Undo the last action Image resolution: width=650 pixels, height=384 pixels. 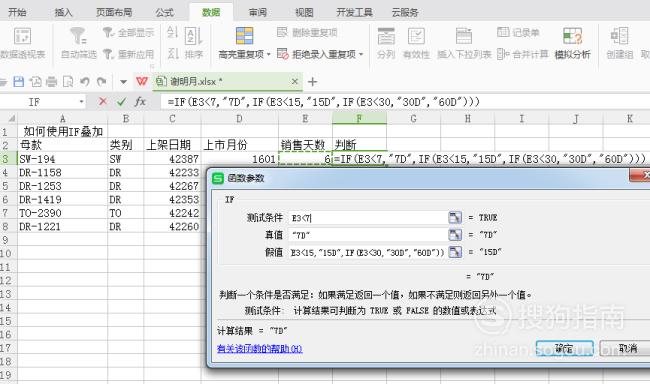click(x=85, y=82)
